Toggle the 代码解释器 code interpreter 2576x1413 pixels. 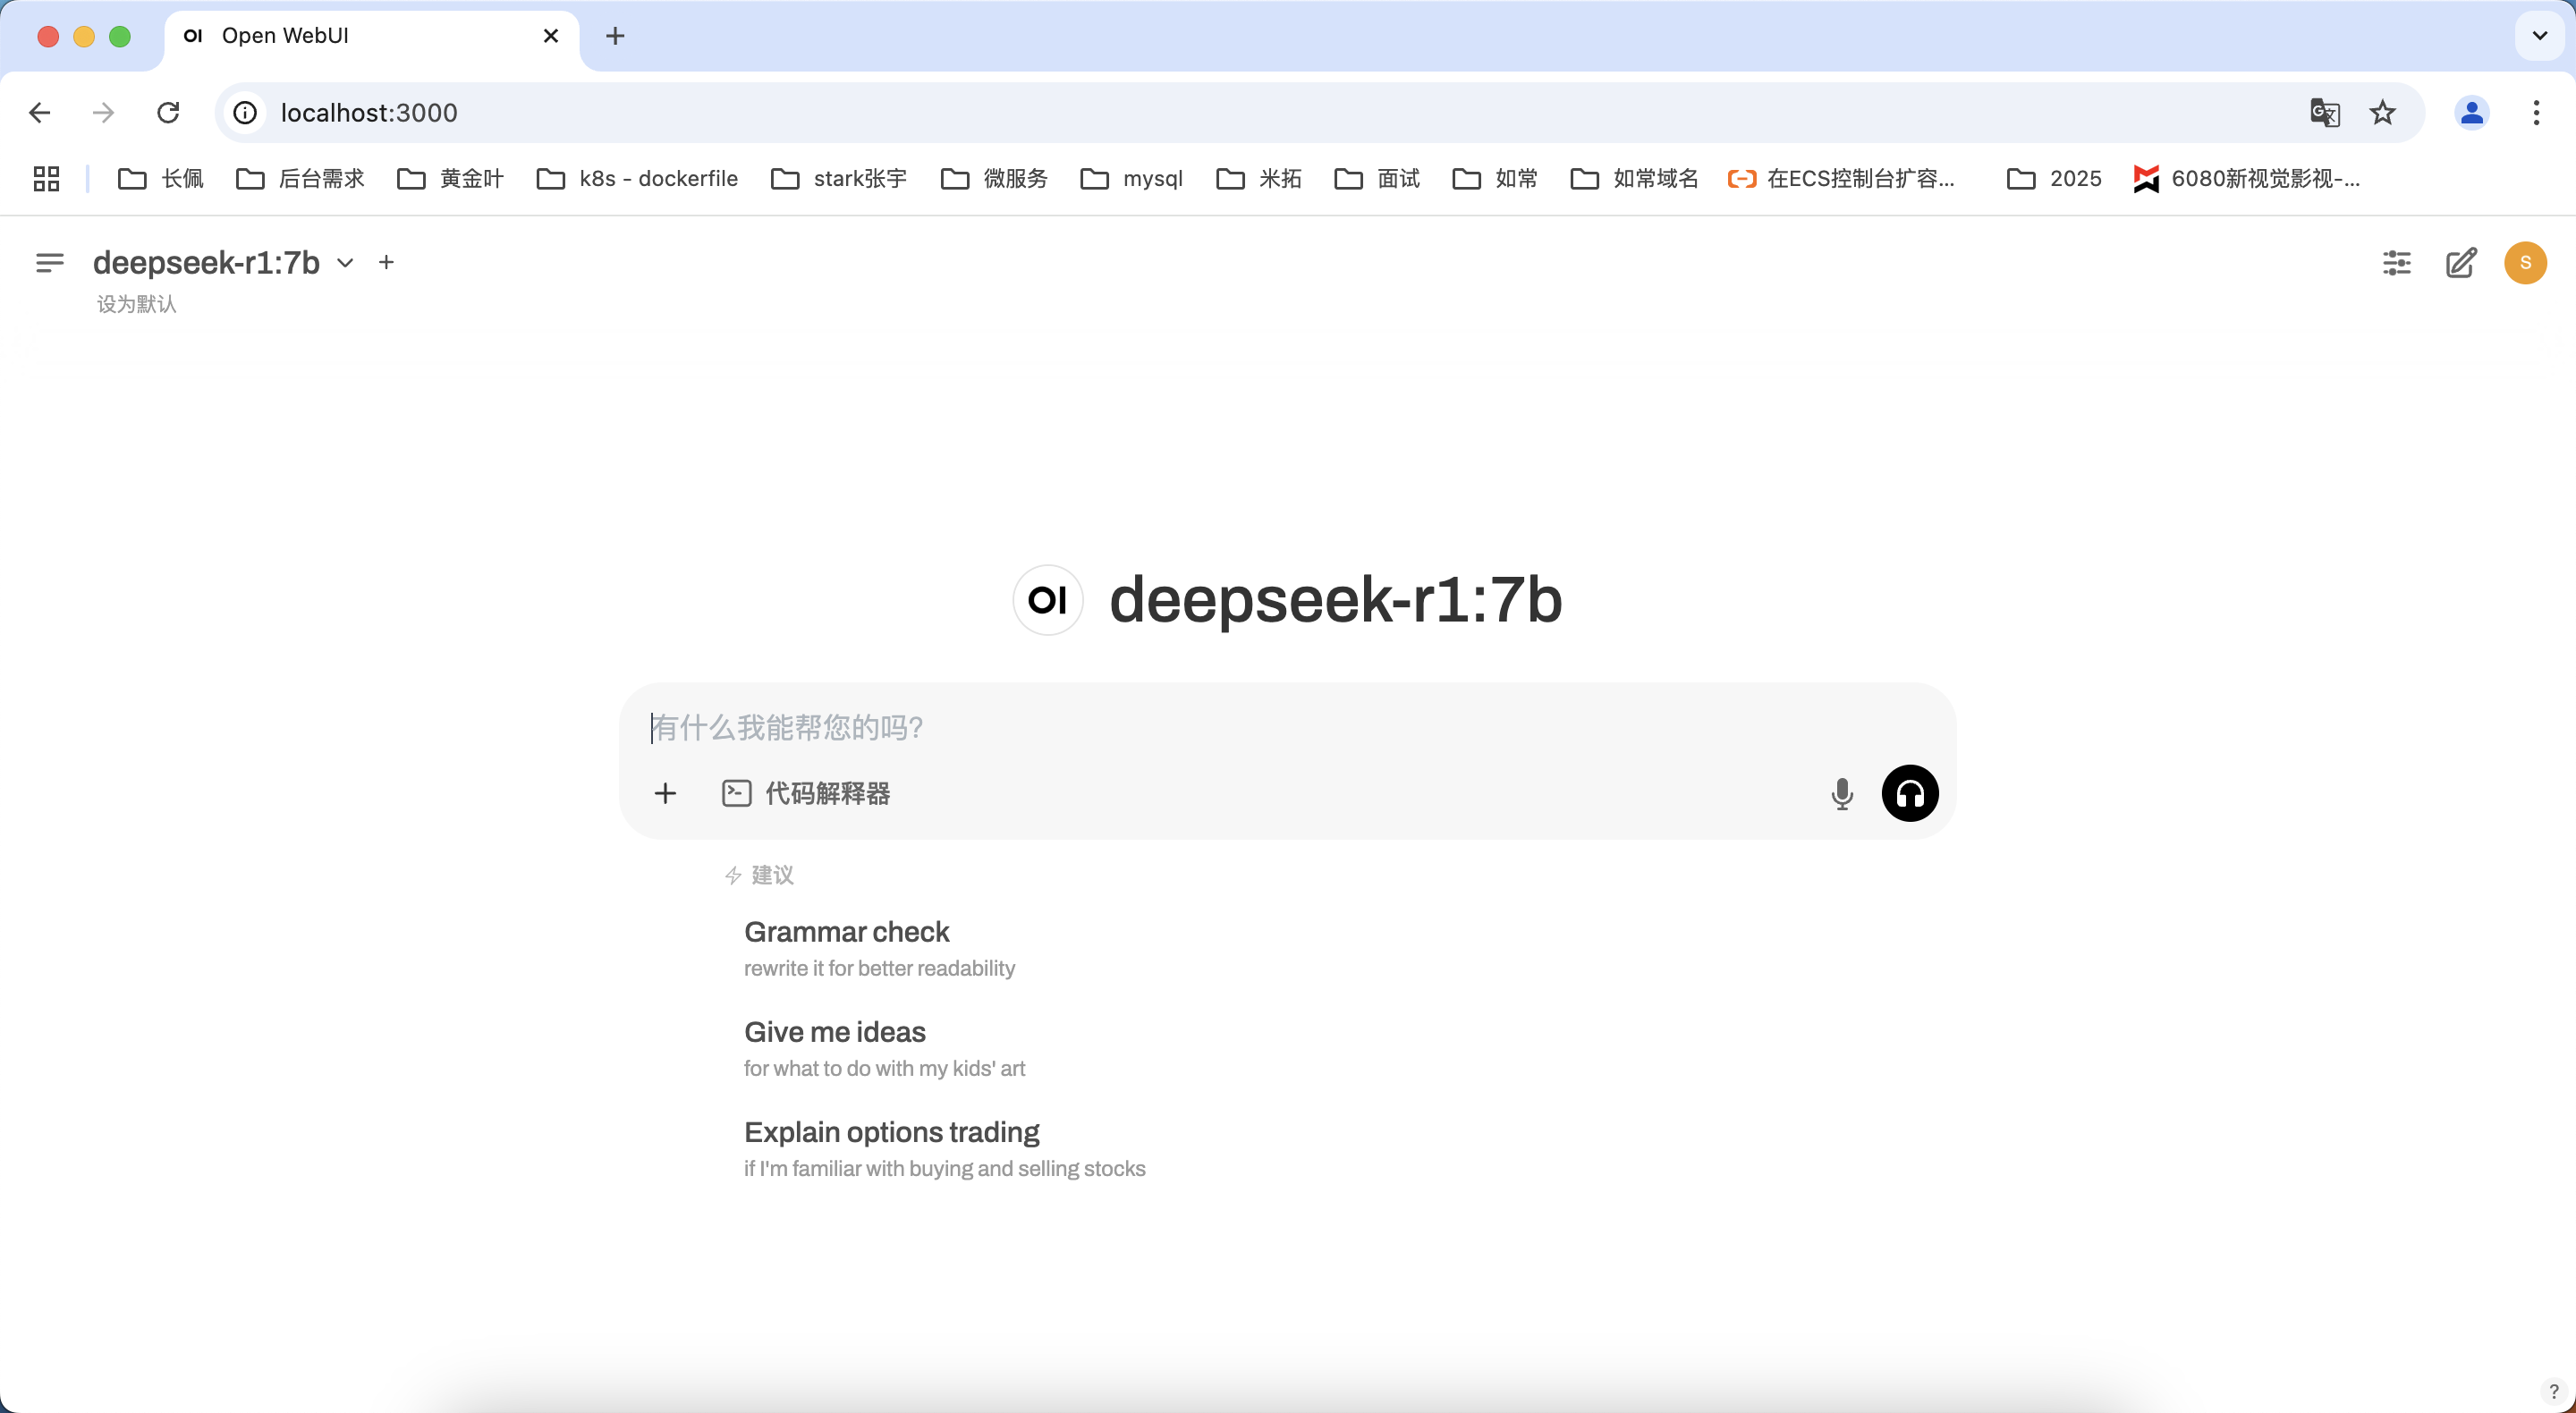point(806,793)
